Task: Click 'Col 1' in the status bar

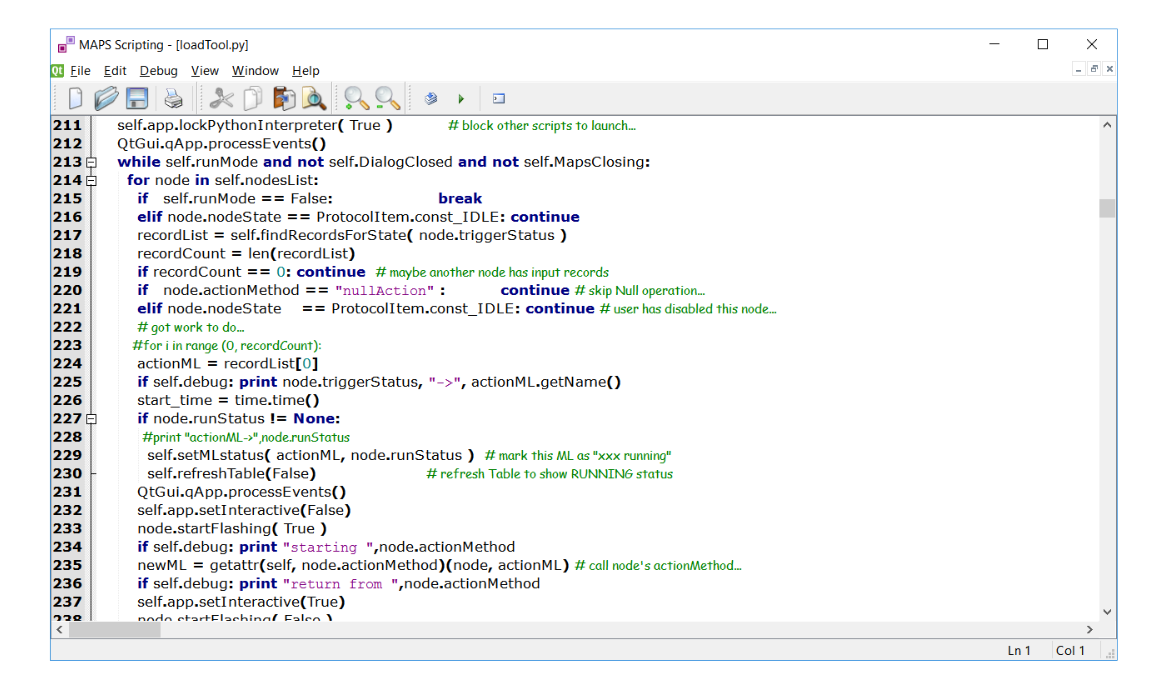Action: click(1070, 650)
